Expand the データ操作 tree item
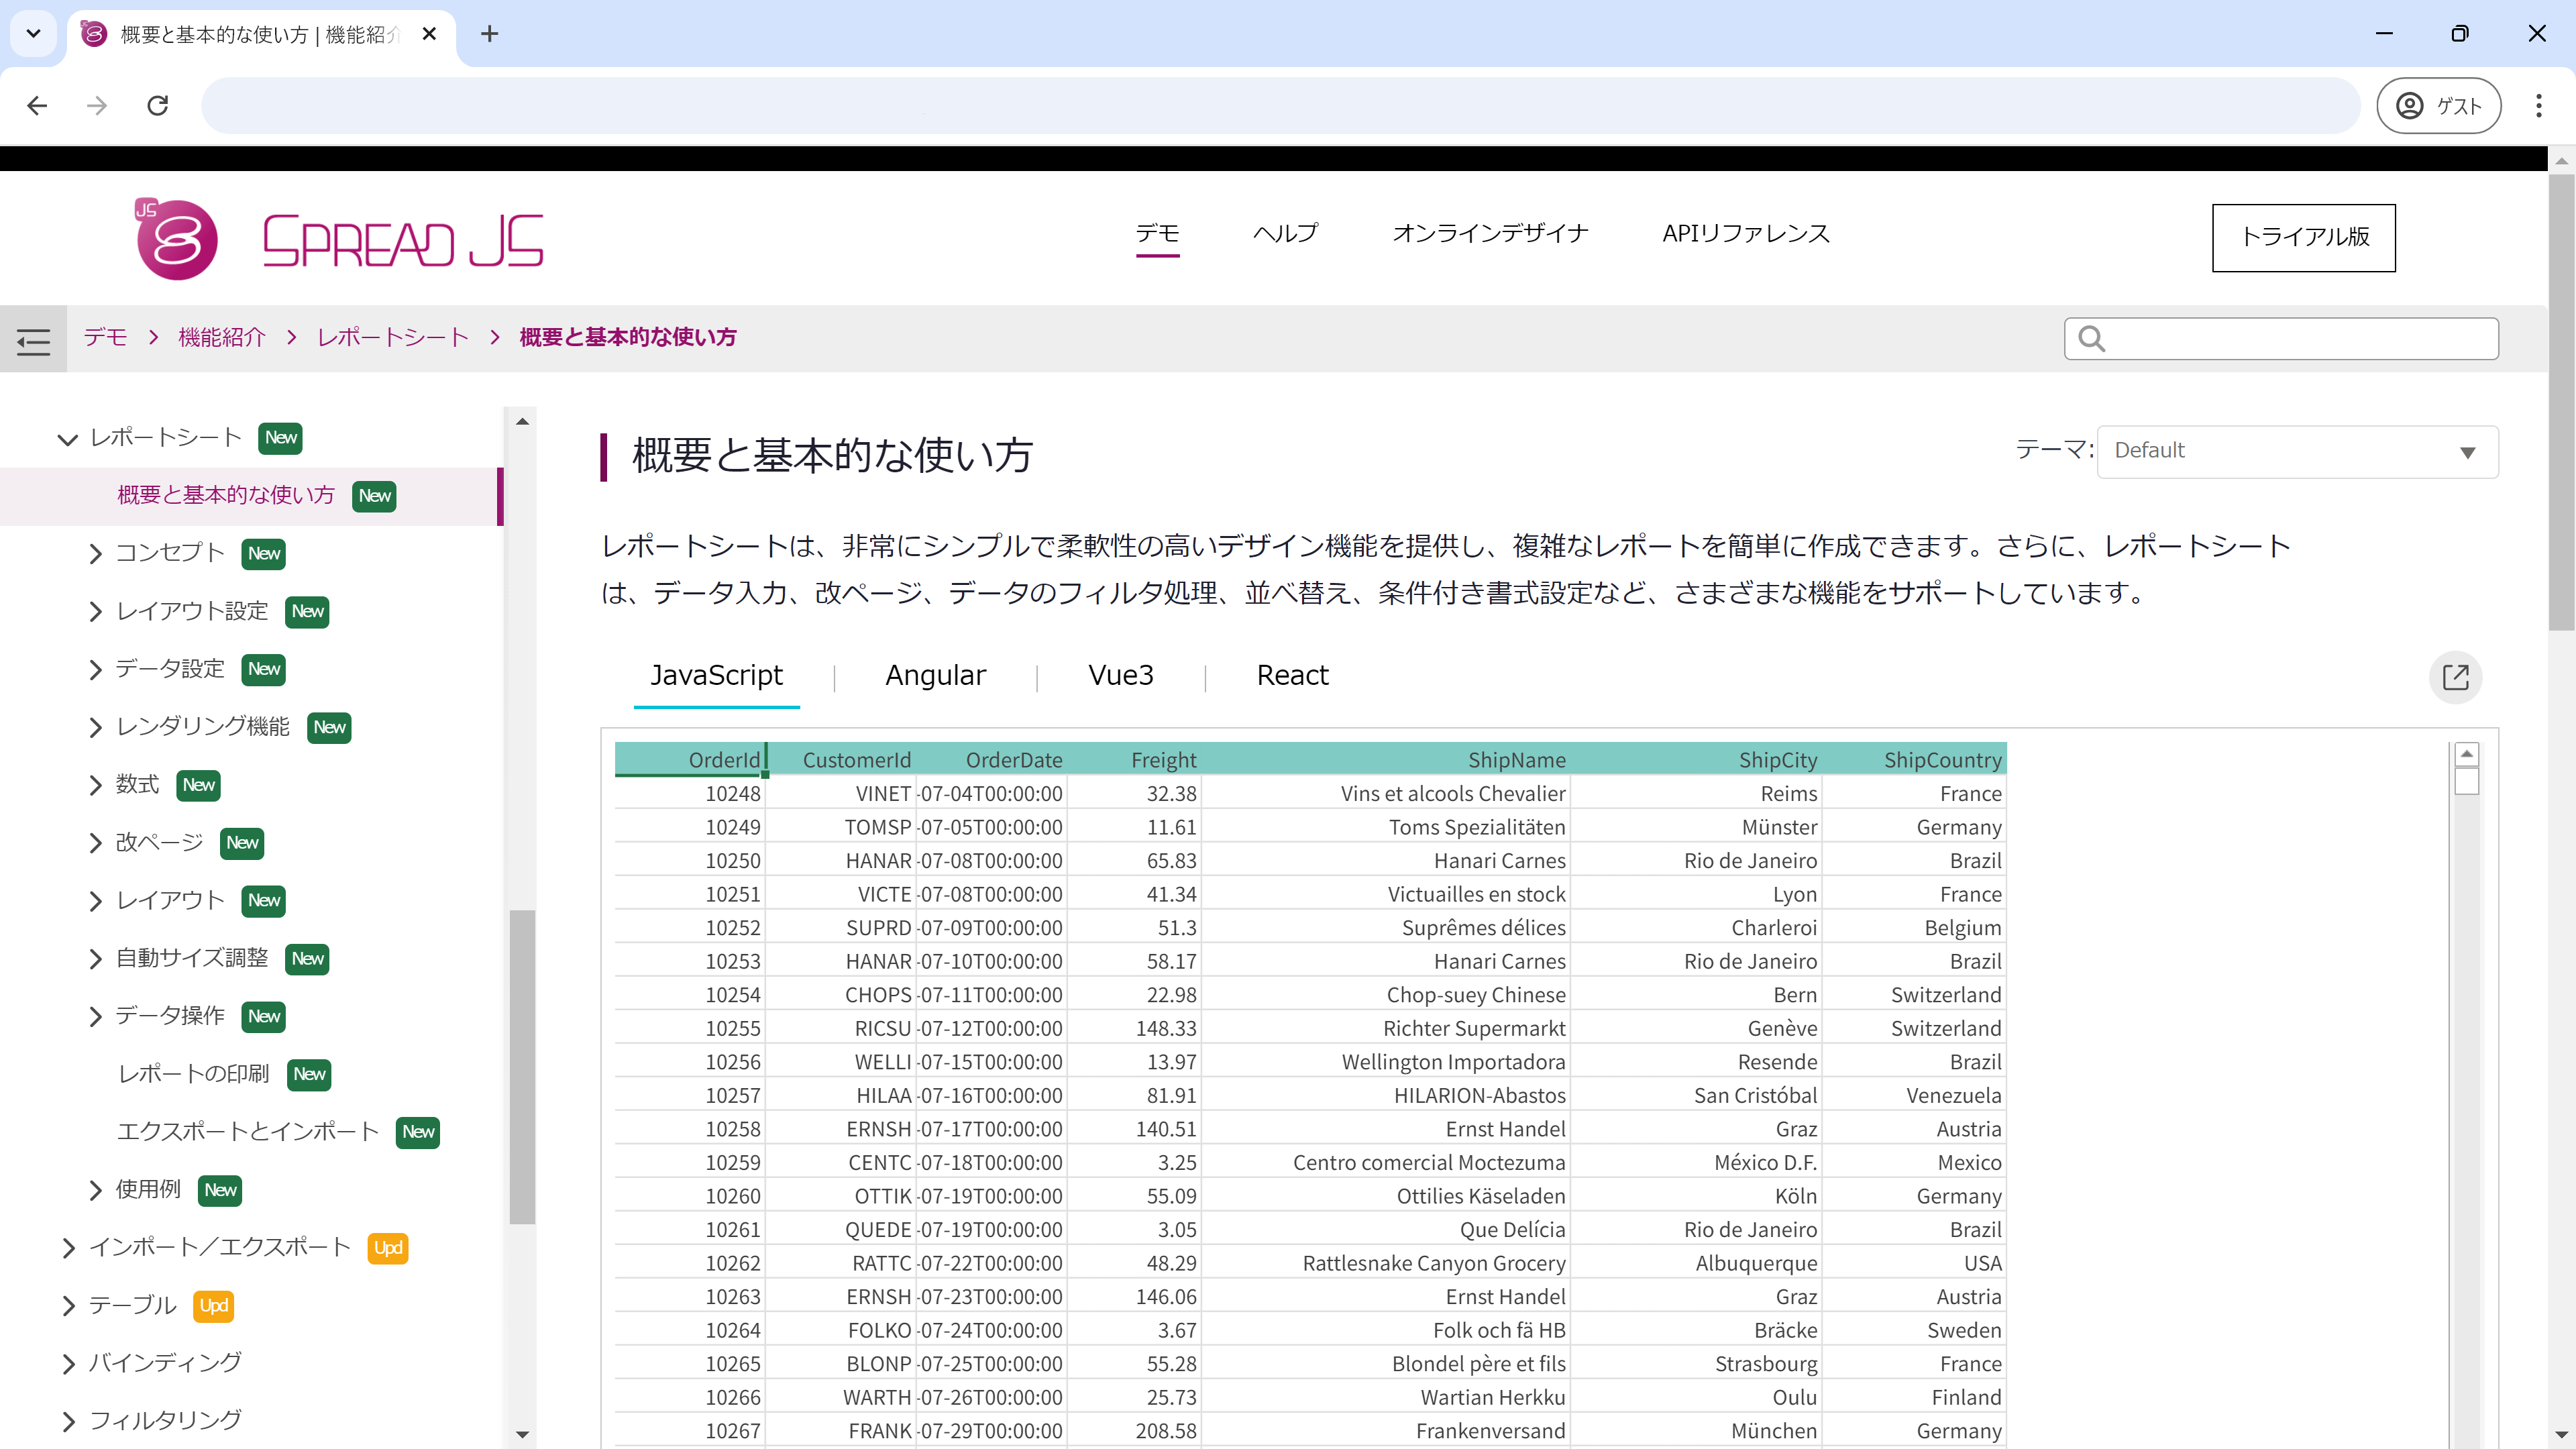Screen dimensions: 2576x1449 tap(95, 1017)
